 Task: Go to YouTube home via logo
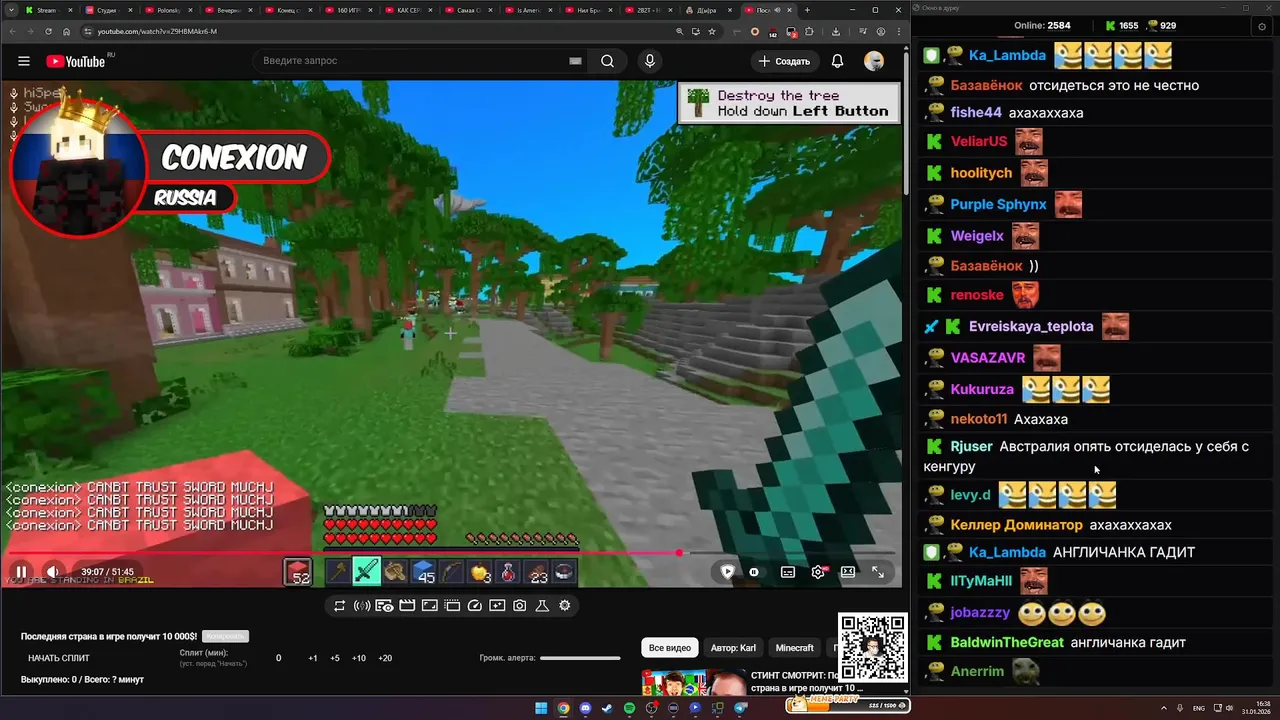pos(75,61)
